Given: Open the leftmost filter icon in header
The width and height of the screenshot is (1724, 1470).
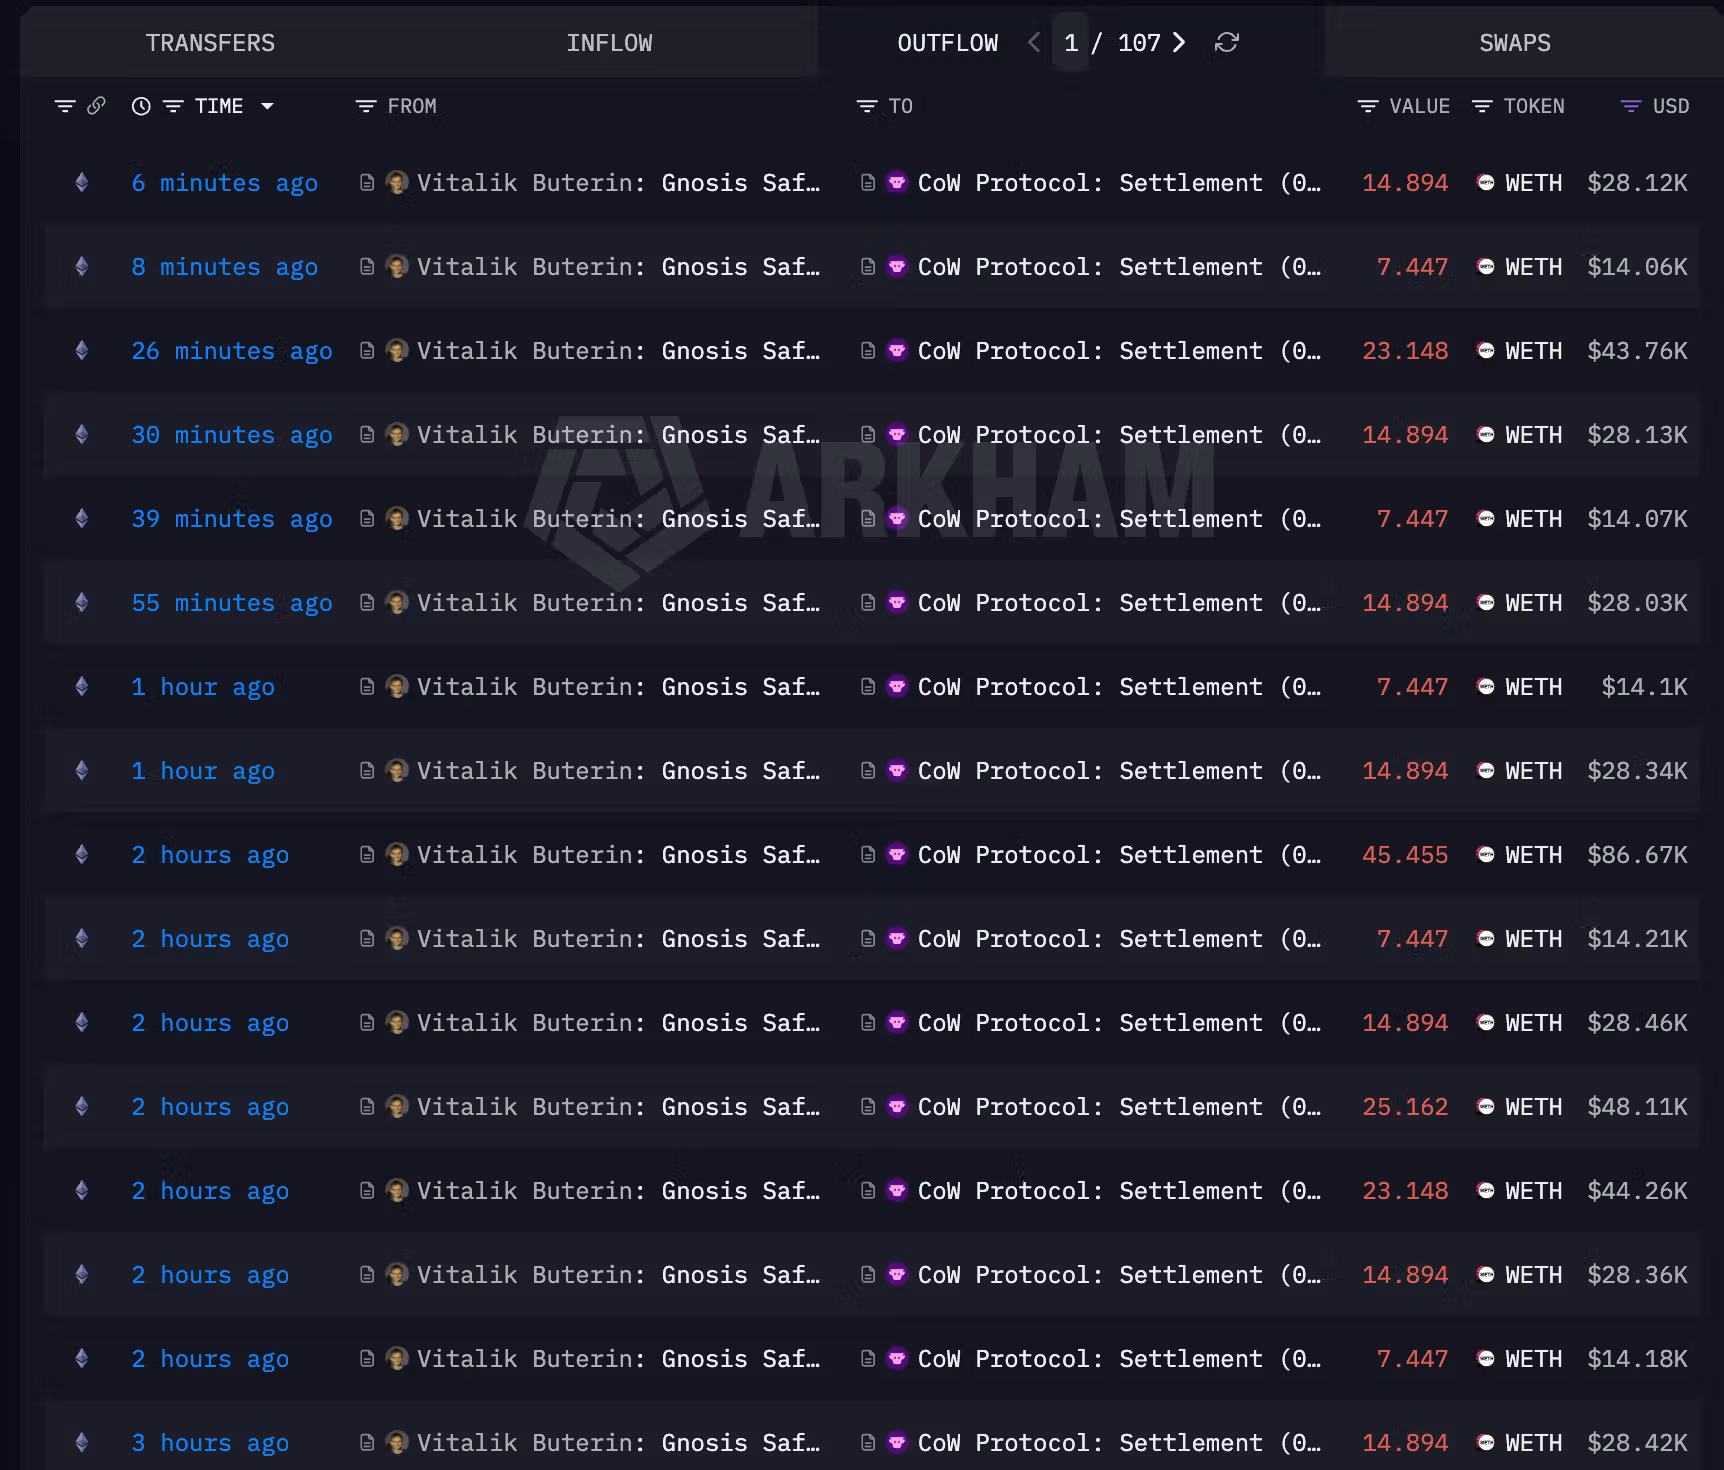Looking at the screenshot, I should click(x=65, y=106).
